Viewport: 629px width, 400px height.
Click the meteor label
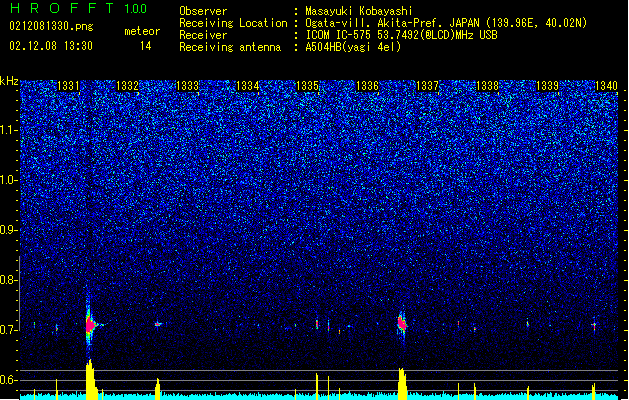pos(142,31)
